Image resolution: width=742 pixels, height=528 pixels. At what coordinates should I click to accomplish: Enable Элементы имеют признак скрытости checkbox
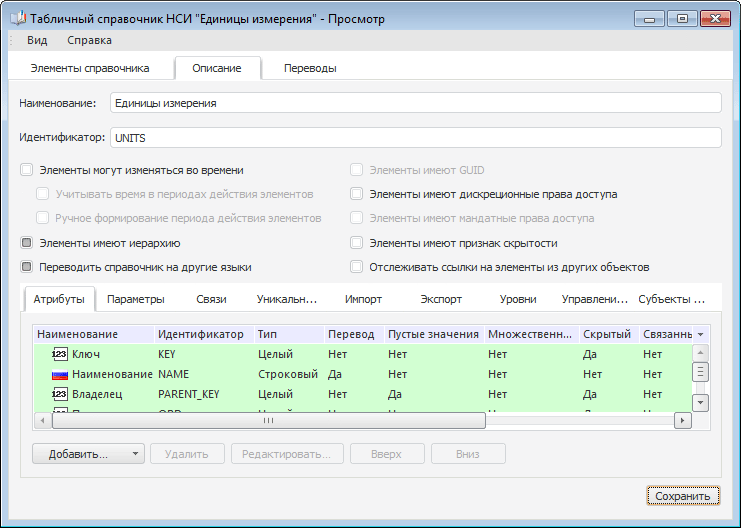tap(356, 243)
